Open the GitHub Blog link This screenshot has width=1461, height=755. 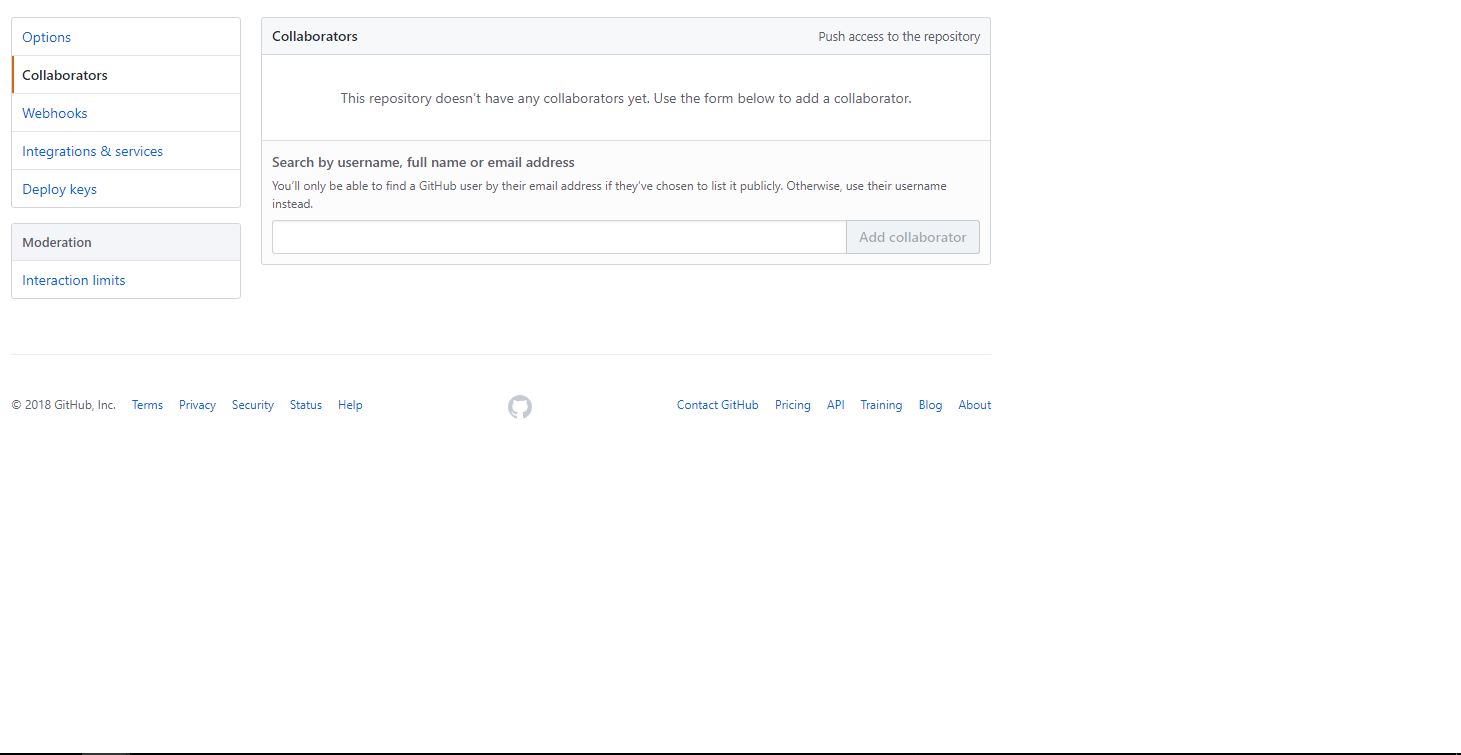click(930, 405)
